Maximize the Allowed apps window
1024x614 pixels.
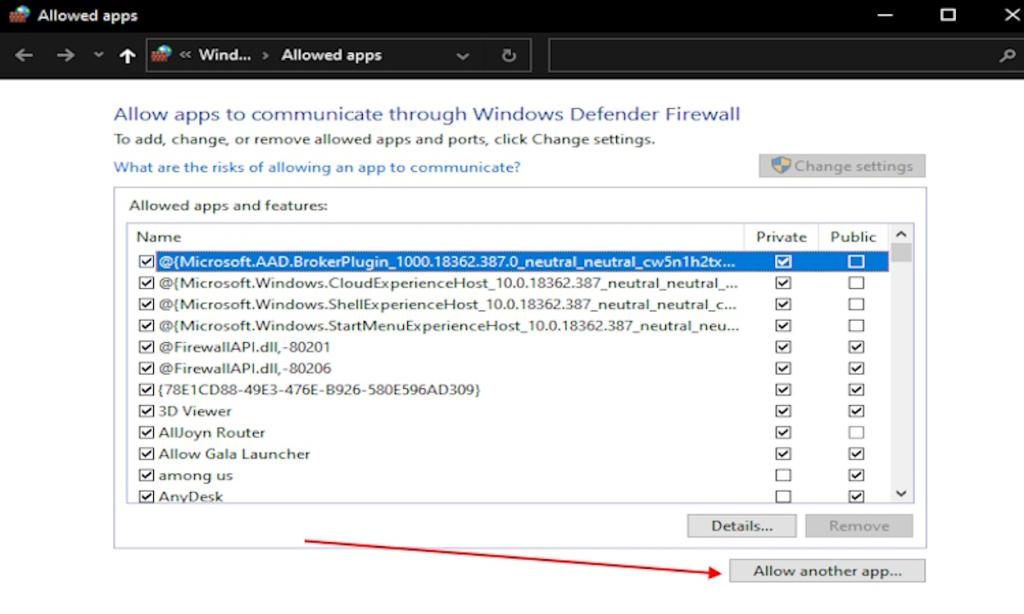948,15
